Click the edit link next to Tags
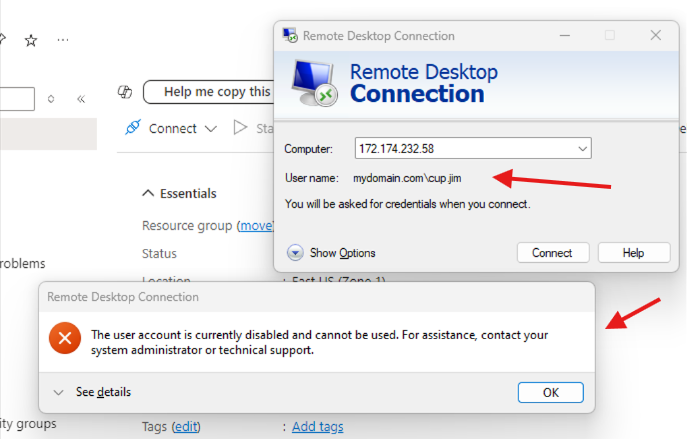This screenshot has width=687, height=439. (186, 426)
